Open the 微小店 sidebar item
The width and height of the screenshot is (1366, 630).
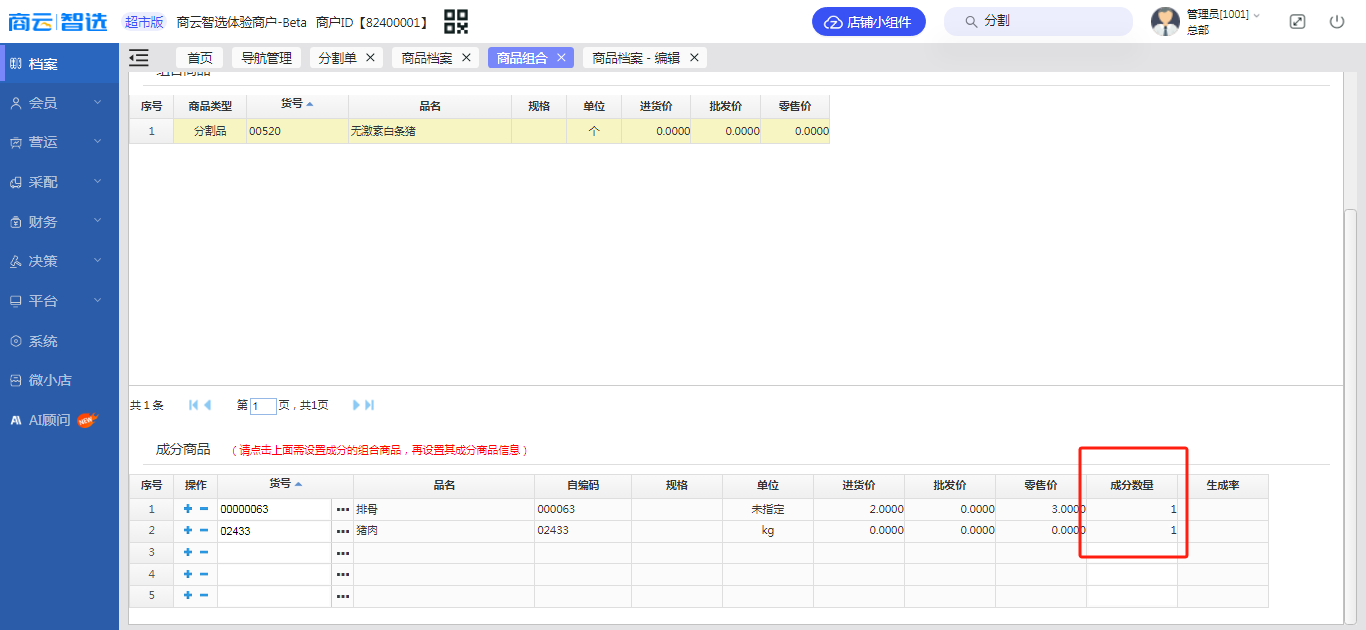pyautogui.click(x=59, y=380)
